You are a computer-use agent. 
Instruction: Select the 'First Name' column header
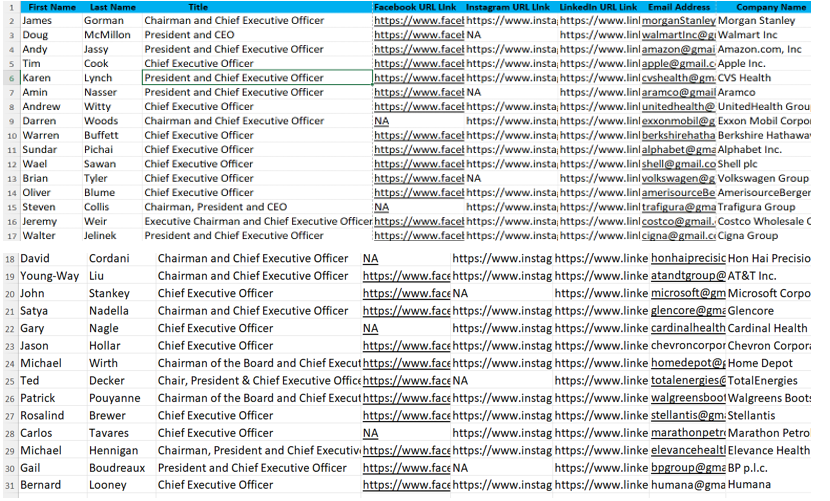51,7
